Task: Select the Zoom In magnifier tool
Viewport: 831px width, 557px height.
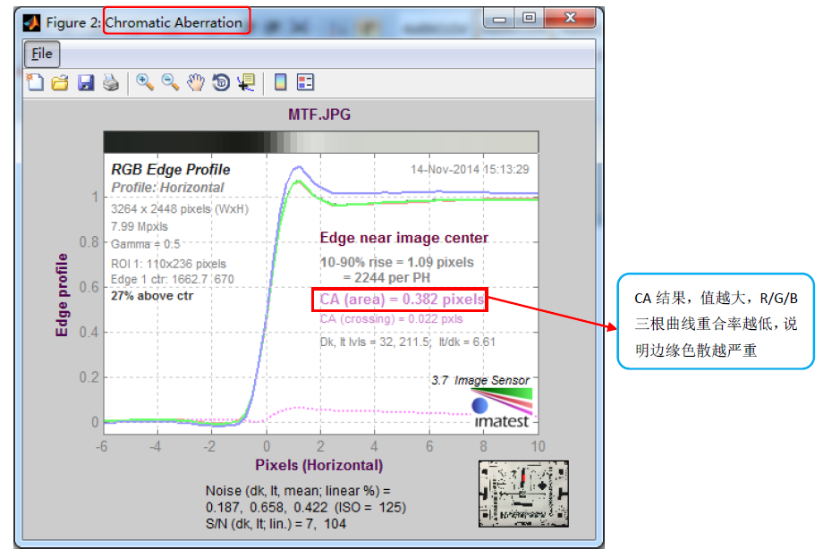Action: [x=145, y=83]
